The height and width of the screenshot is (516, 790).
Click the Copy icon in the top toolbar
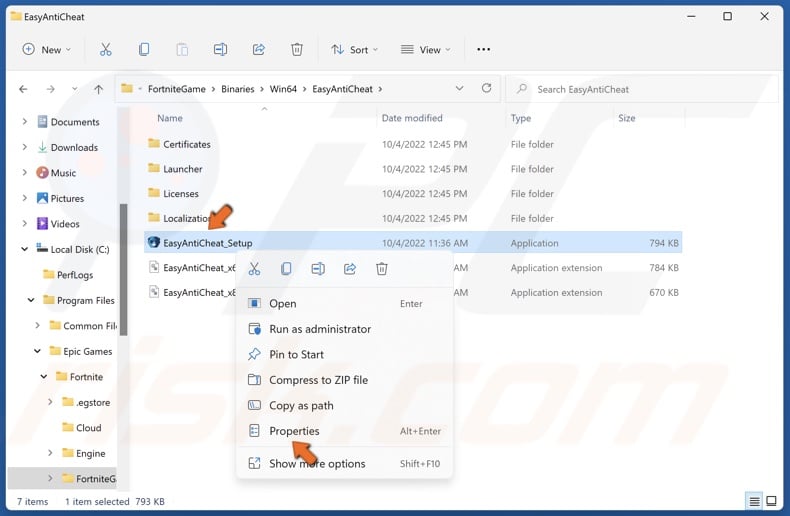[x=144, y=49]
